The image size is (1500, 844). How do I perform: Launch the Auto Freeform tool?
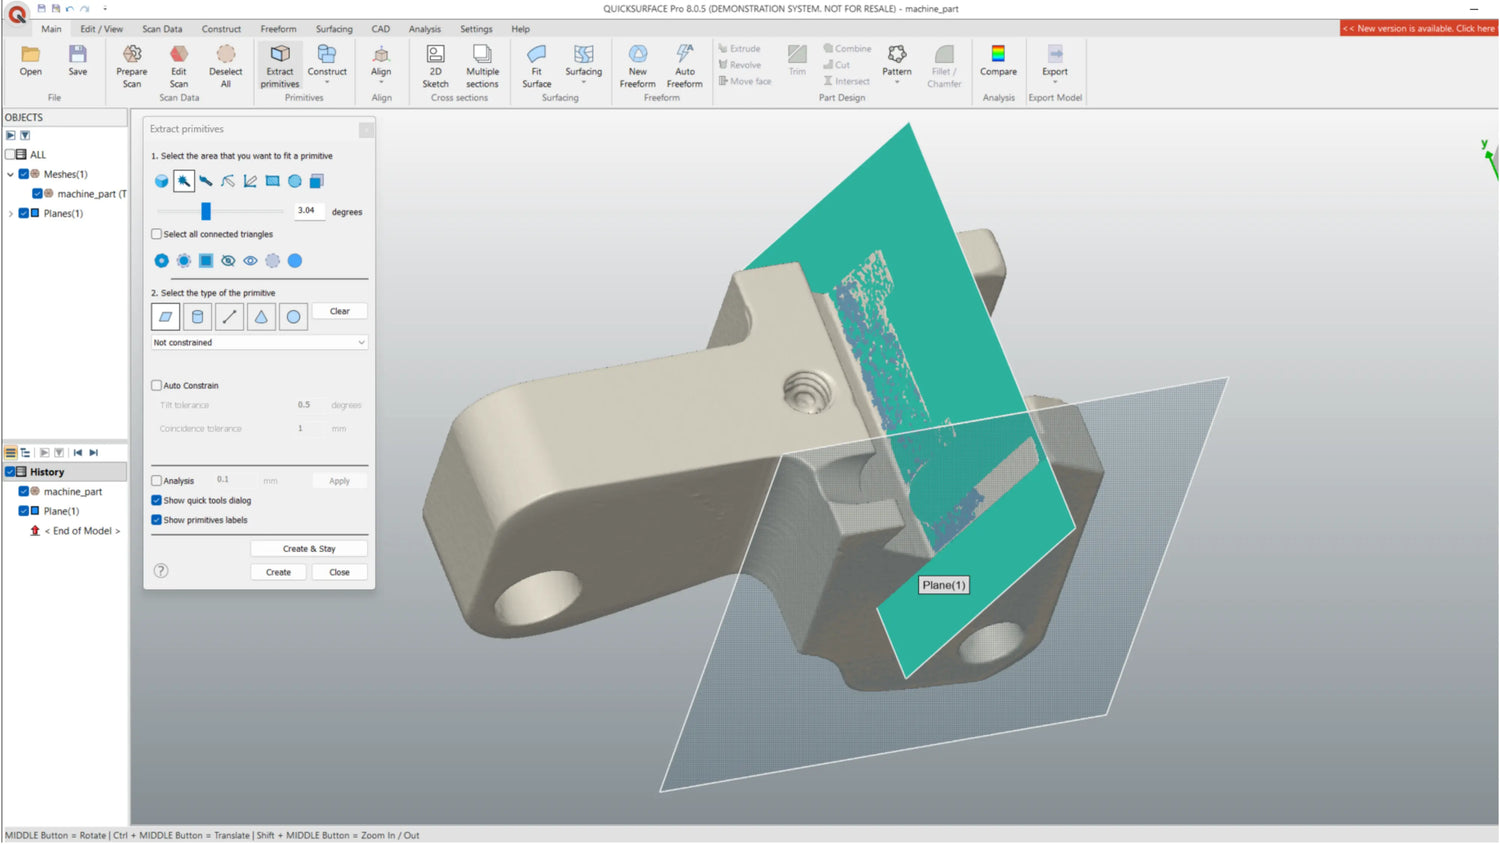[684, 64]
